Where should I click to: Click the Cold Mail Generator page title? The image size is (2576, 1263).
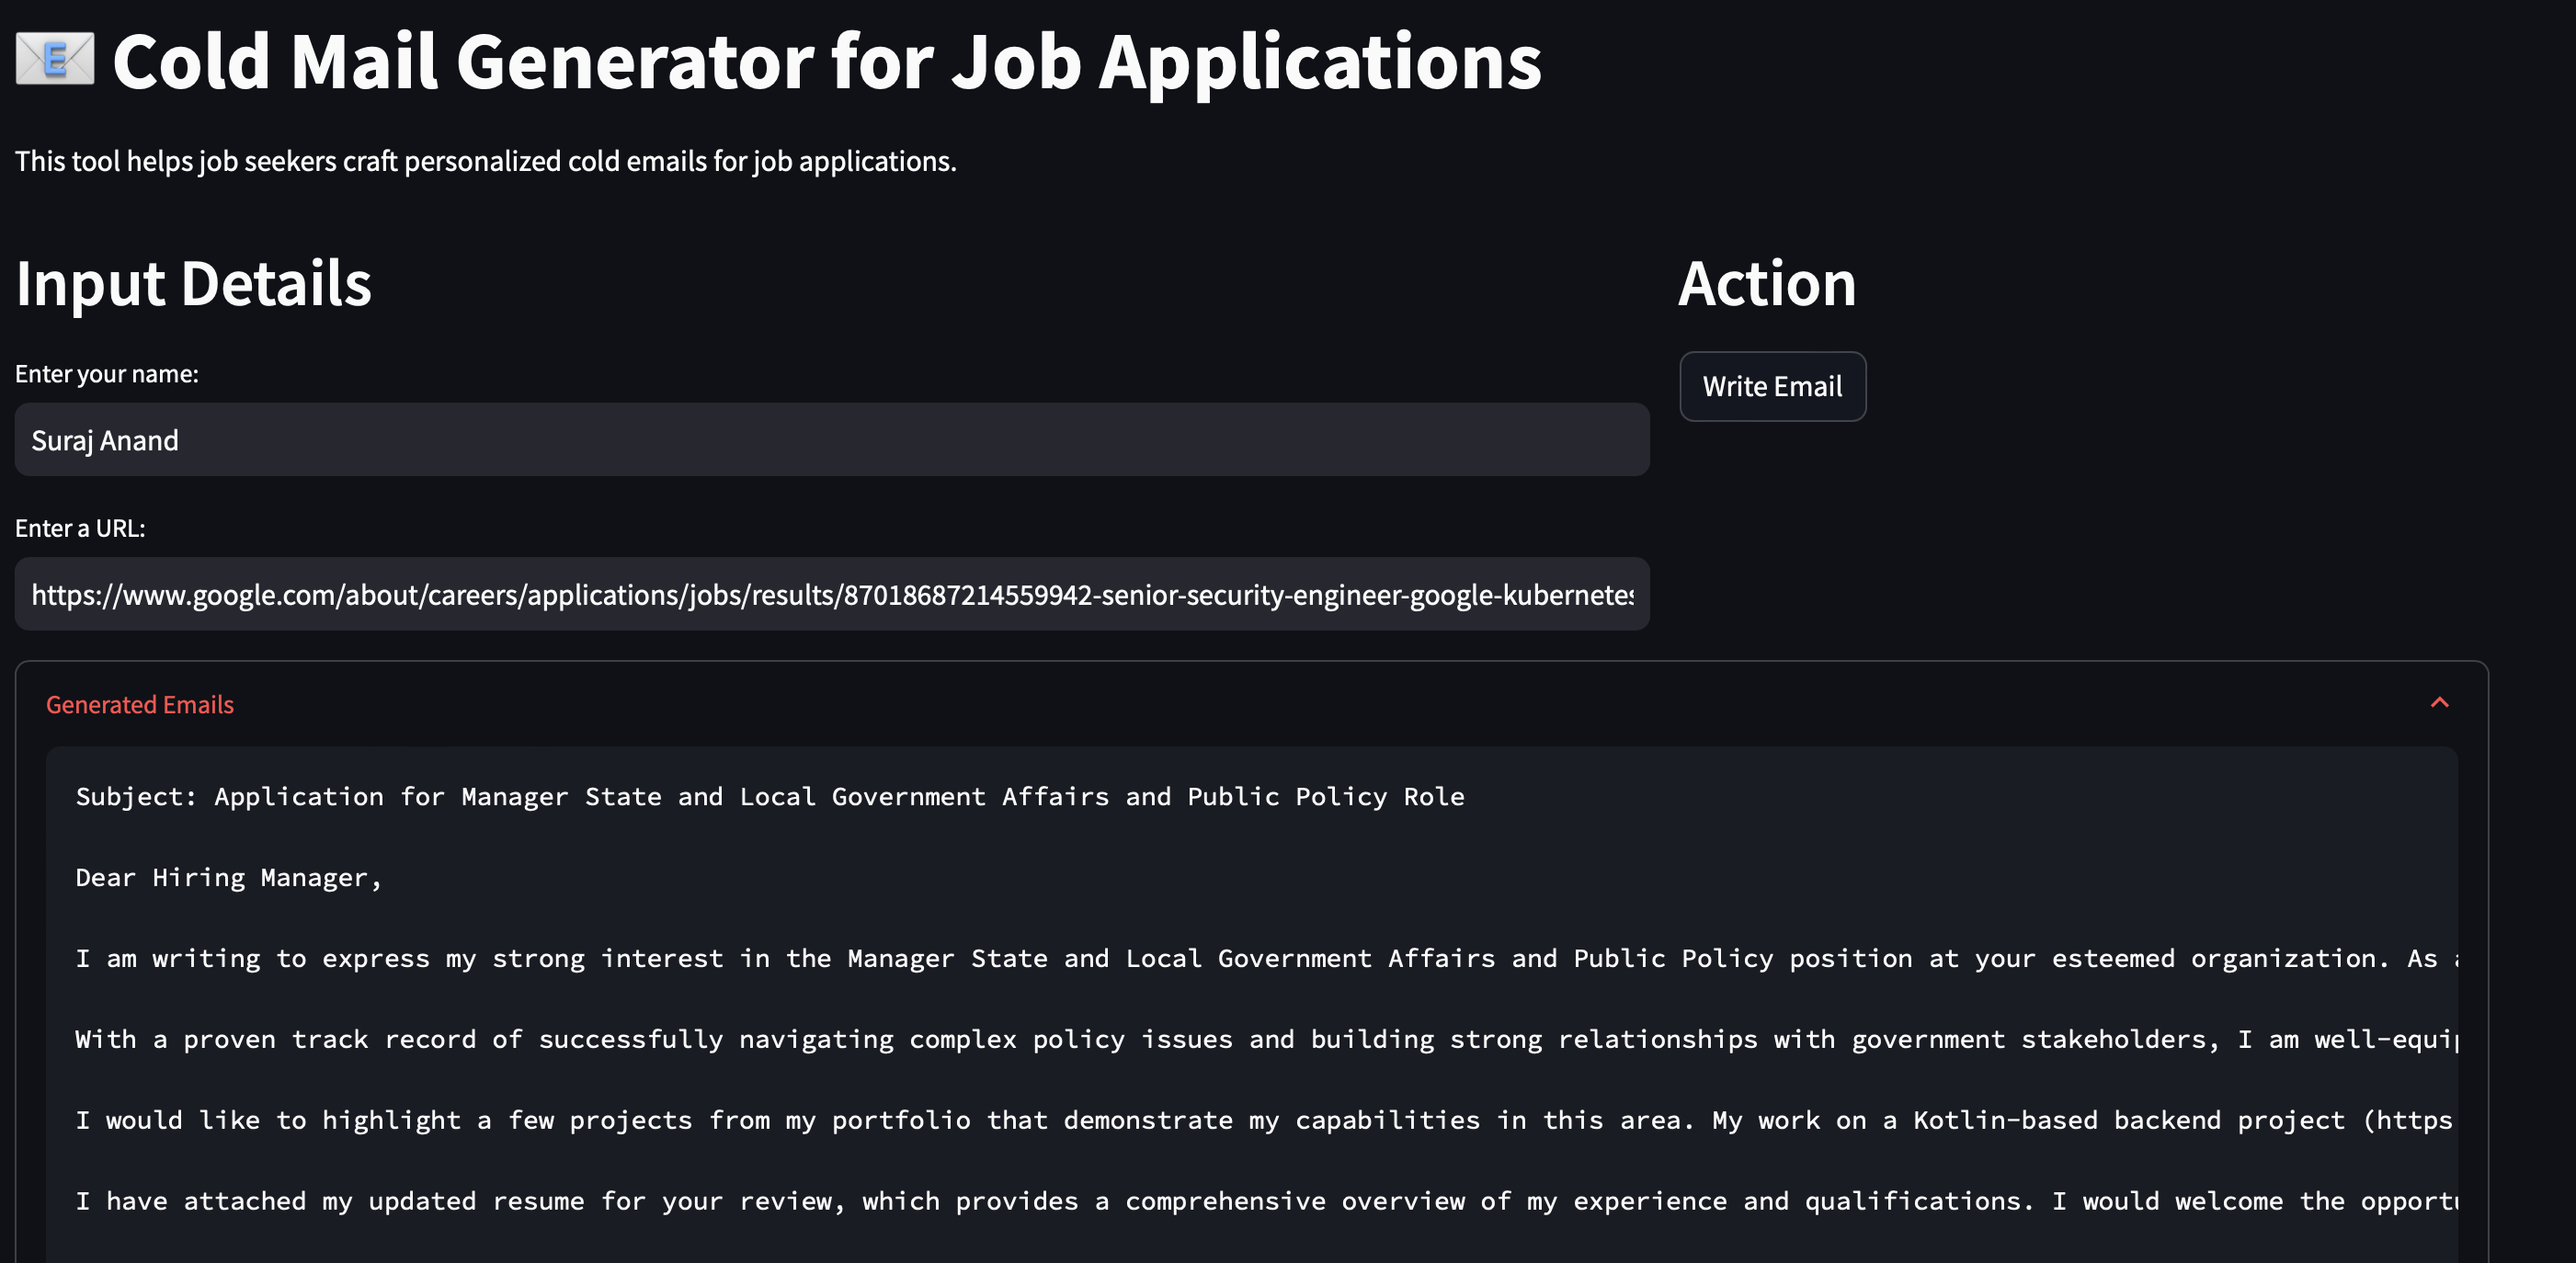(826, 62)
